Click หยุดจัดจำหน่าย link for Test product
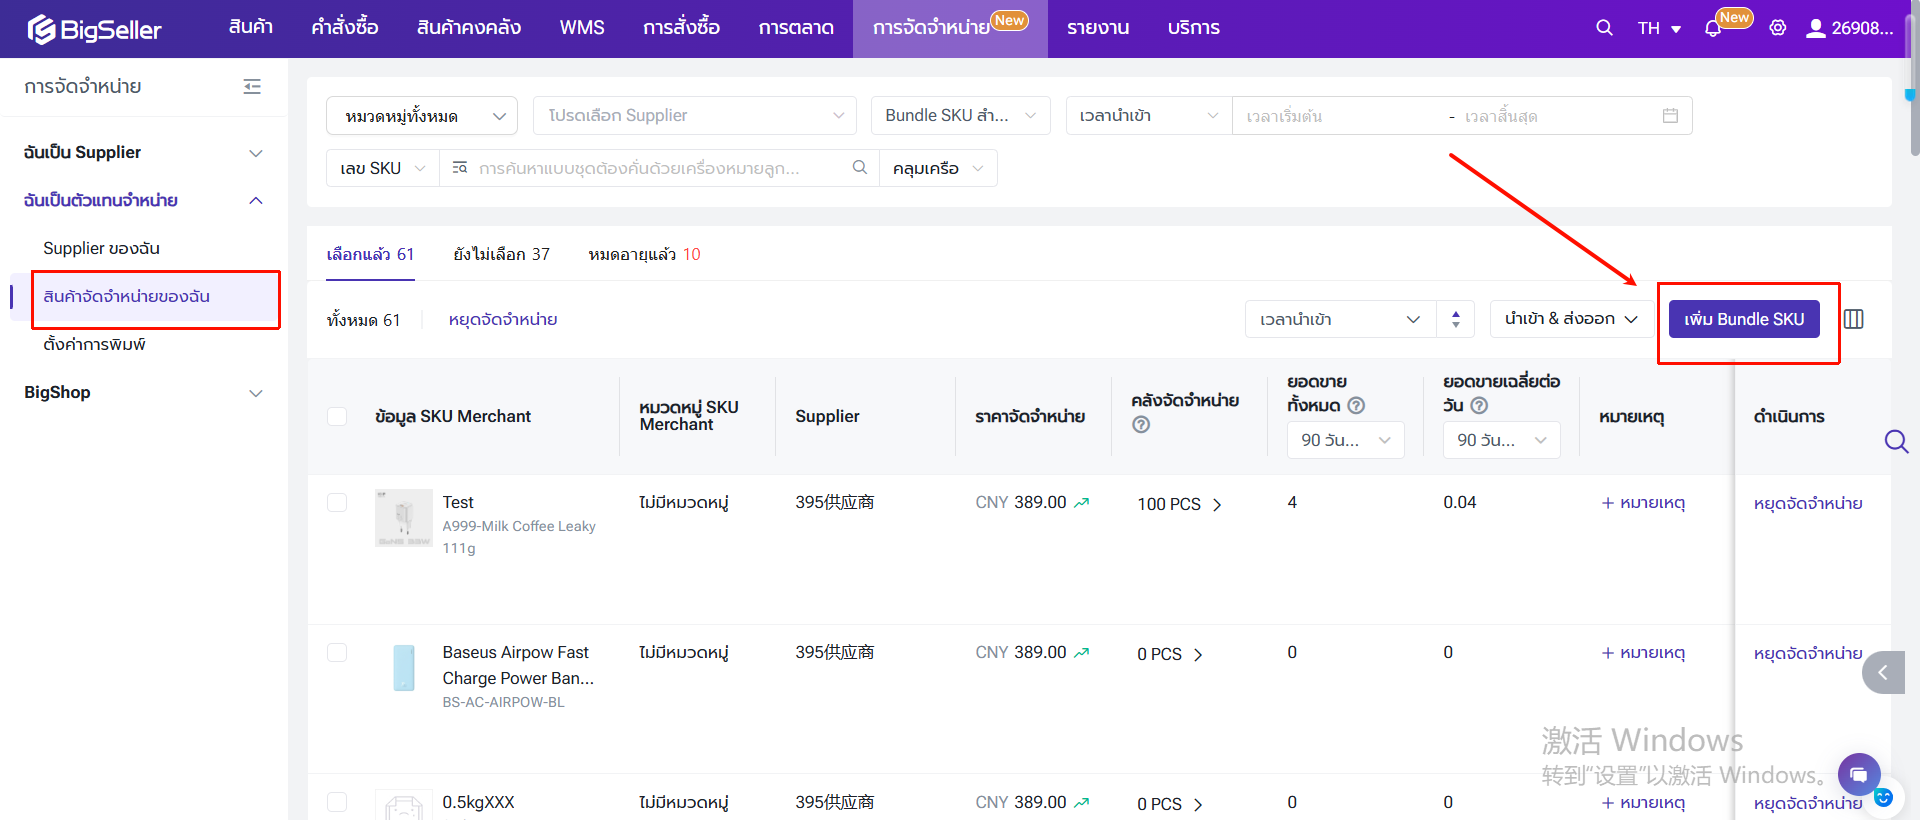1920x820 pixels. click(1807, 503)
